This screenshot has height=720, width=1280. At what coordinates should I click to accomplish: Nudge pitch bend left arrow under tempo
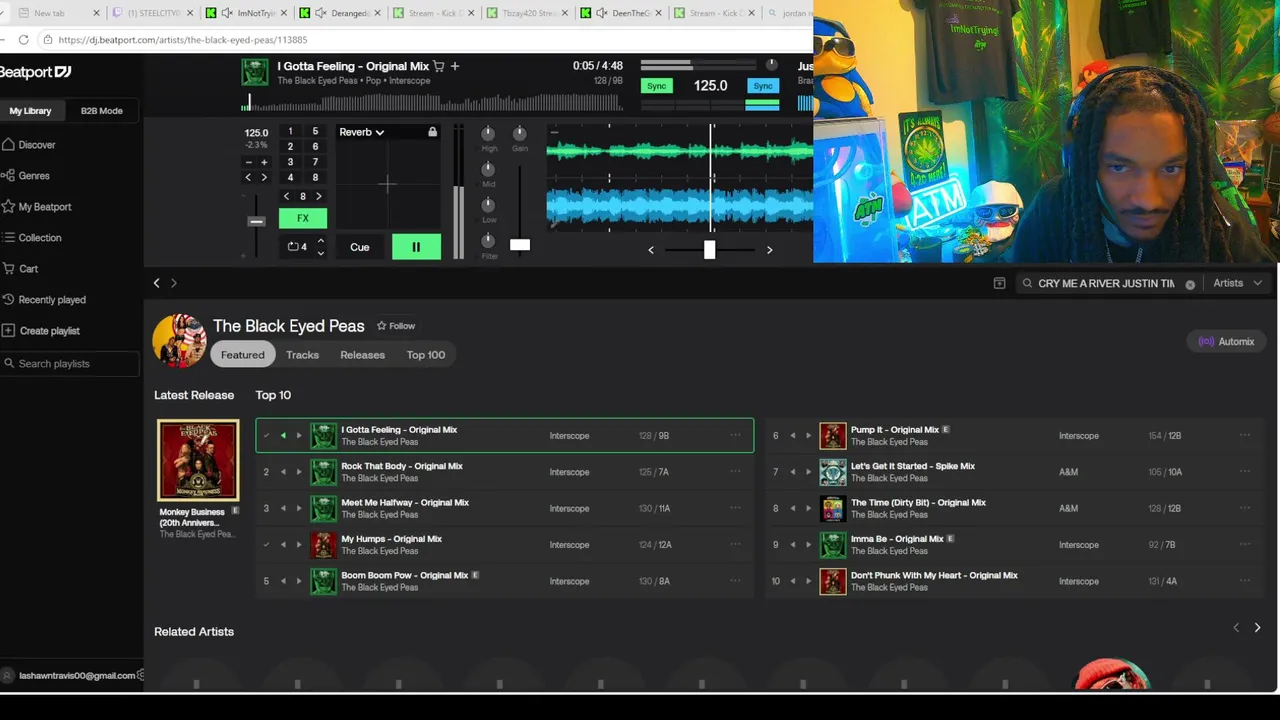click(249, 177)
